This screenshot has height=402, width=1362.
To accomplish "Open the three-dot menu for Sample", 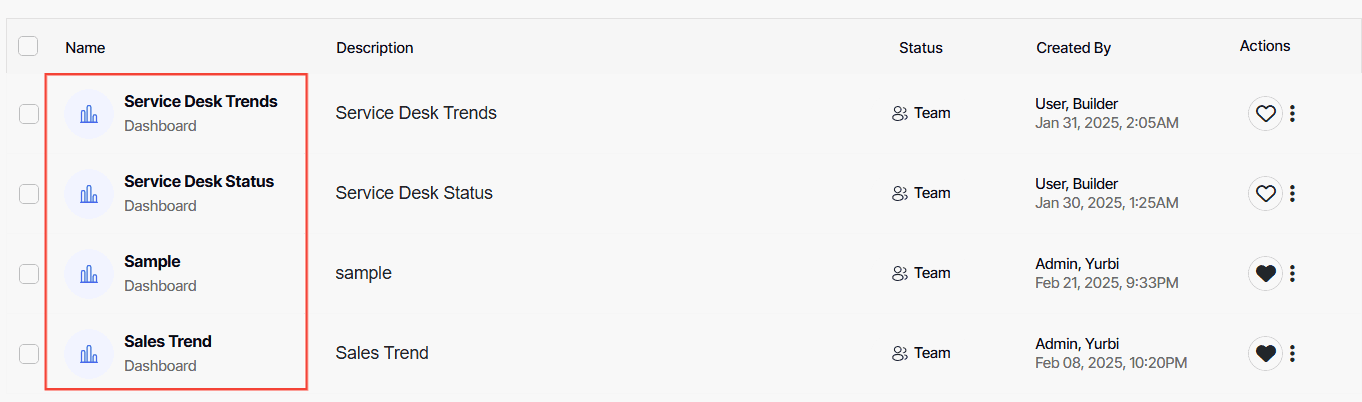I will click(x=1293, y=273).
